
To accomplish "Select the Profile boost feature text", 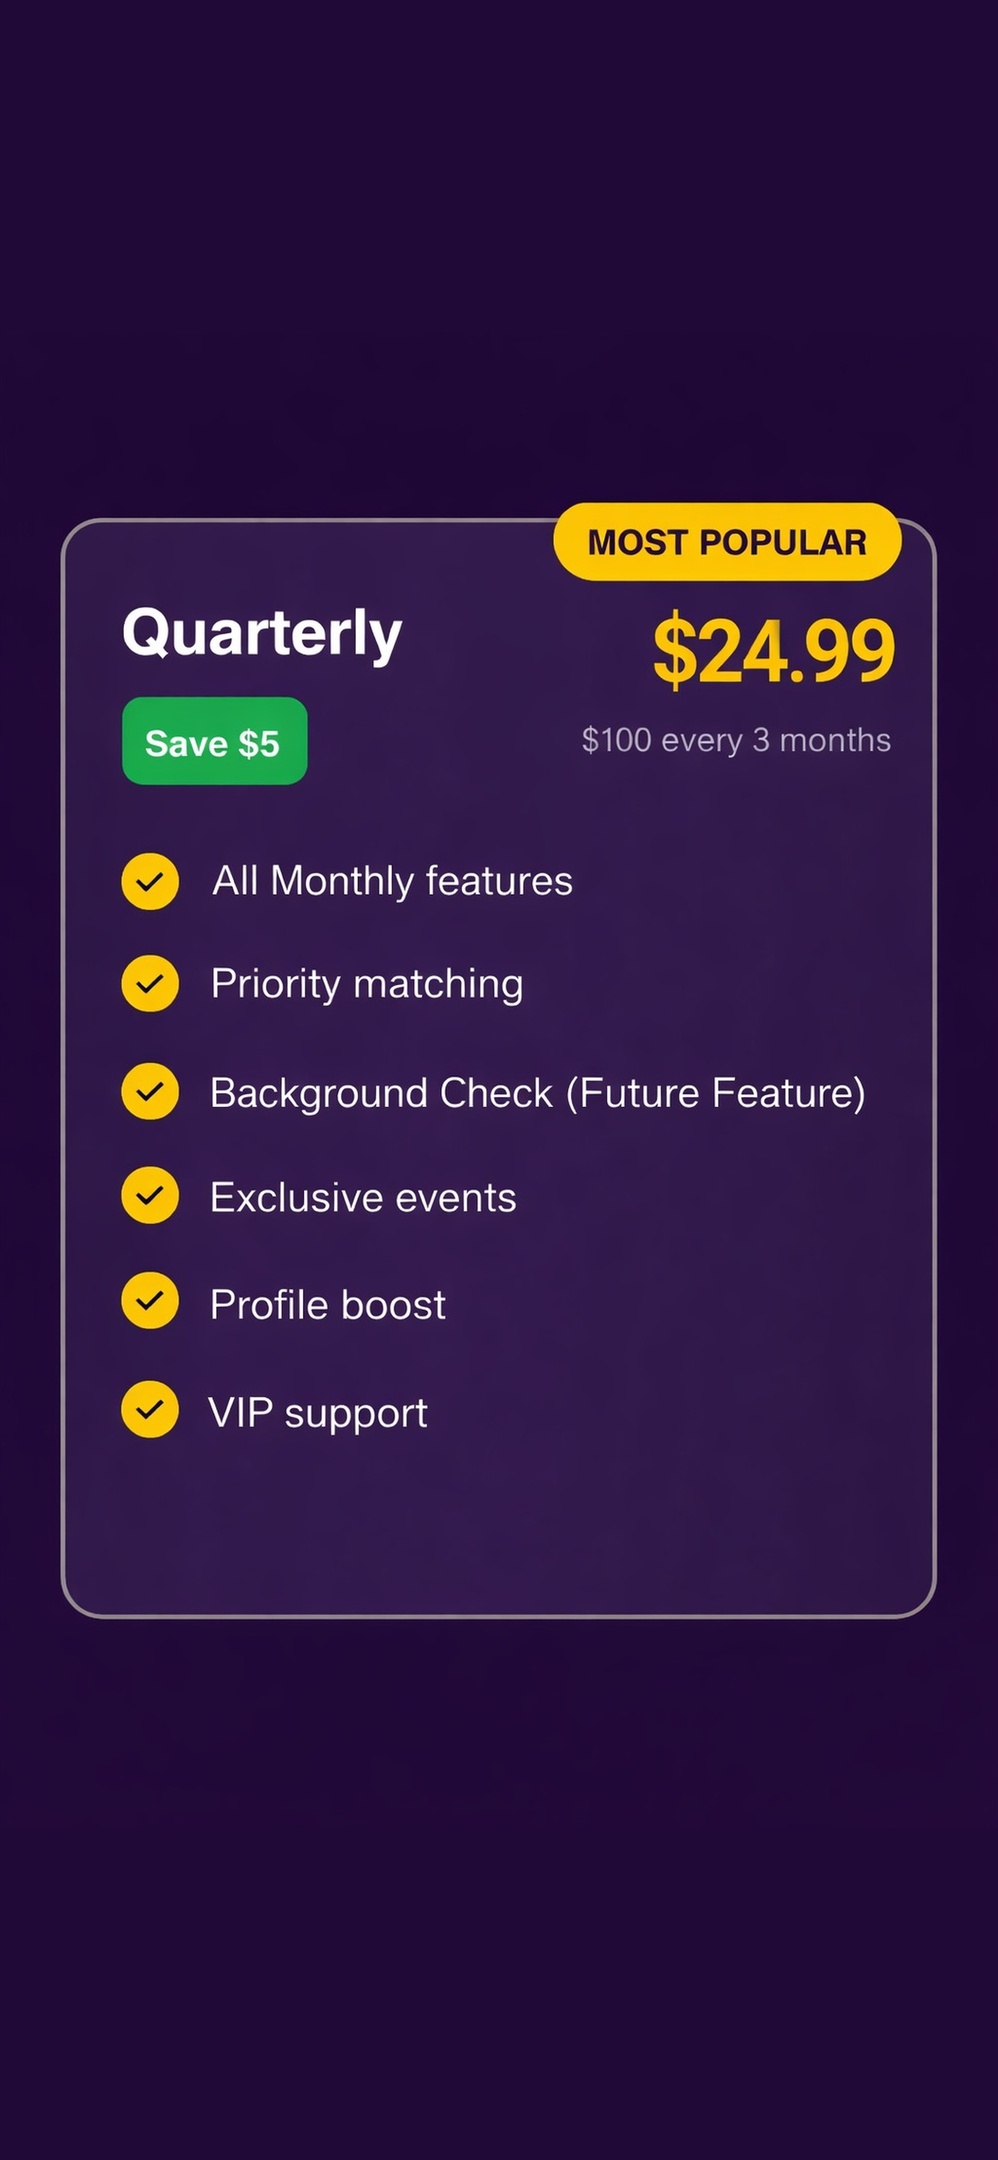I will pyautogui.click(x=328, y=1305).
